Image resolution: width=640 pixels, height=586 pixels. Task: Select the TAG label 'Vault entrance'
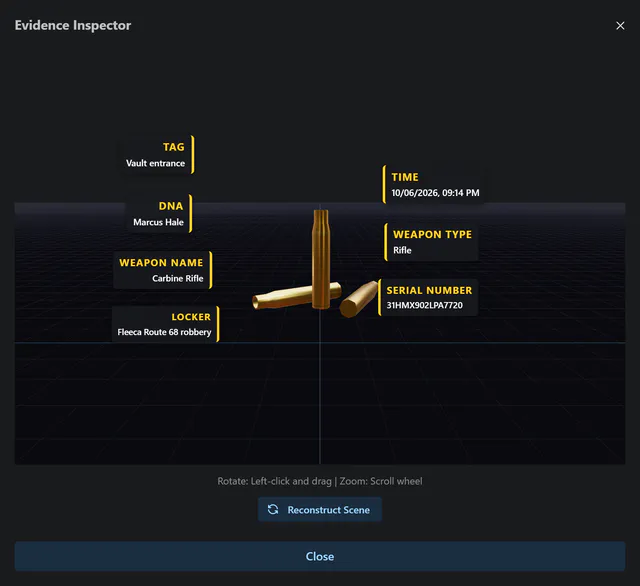coord(155,163)
